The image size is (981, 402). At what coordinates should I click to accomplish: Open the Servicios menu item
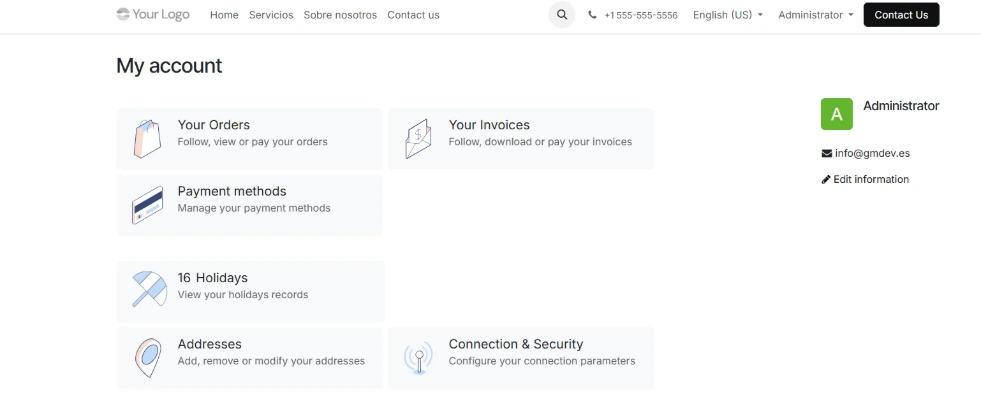coord(271,15)
